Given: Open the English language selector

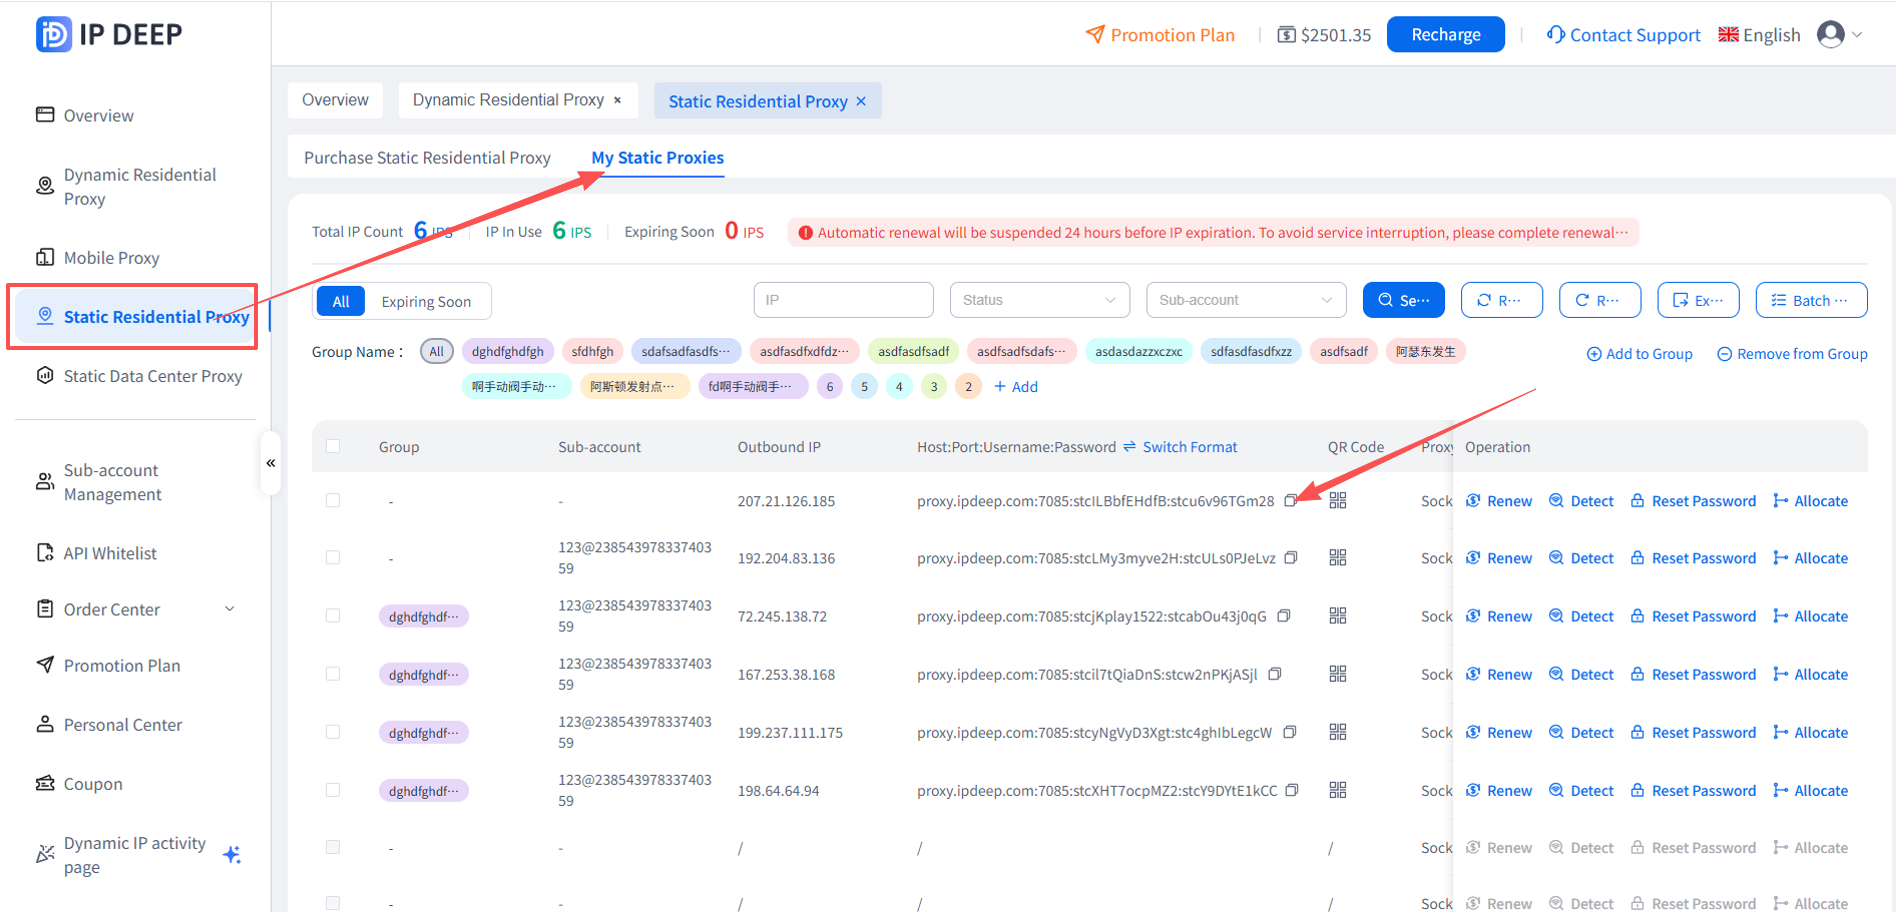Looking at the screenshot, I should [x=1759, y=35].
